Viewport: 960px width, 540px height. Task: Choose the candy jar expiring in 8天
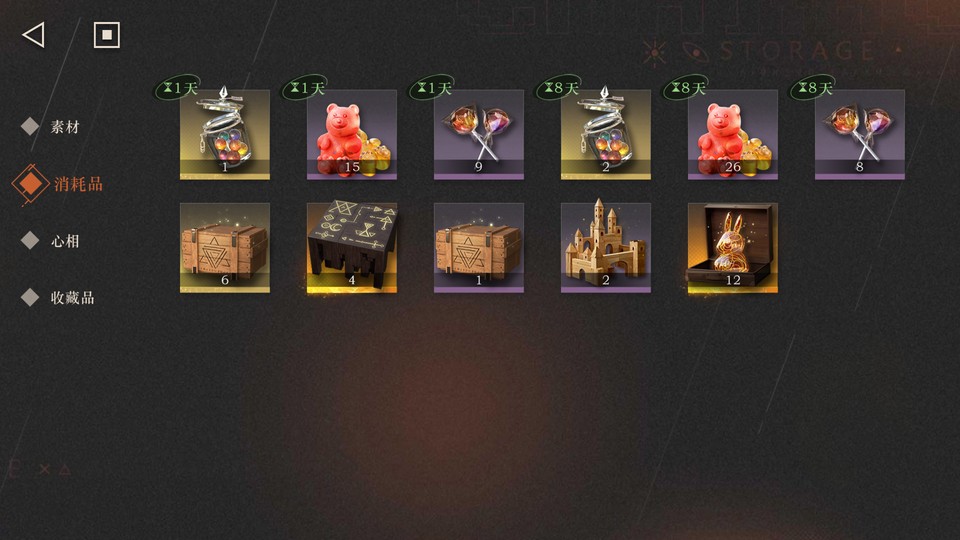click(x=606, y=134)
